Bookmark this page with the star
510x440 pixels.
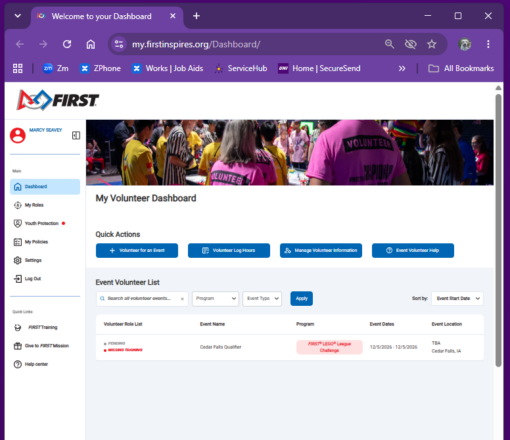(432, 44)
